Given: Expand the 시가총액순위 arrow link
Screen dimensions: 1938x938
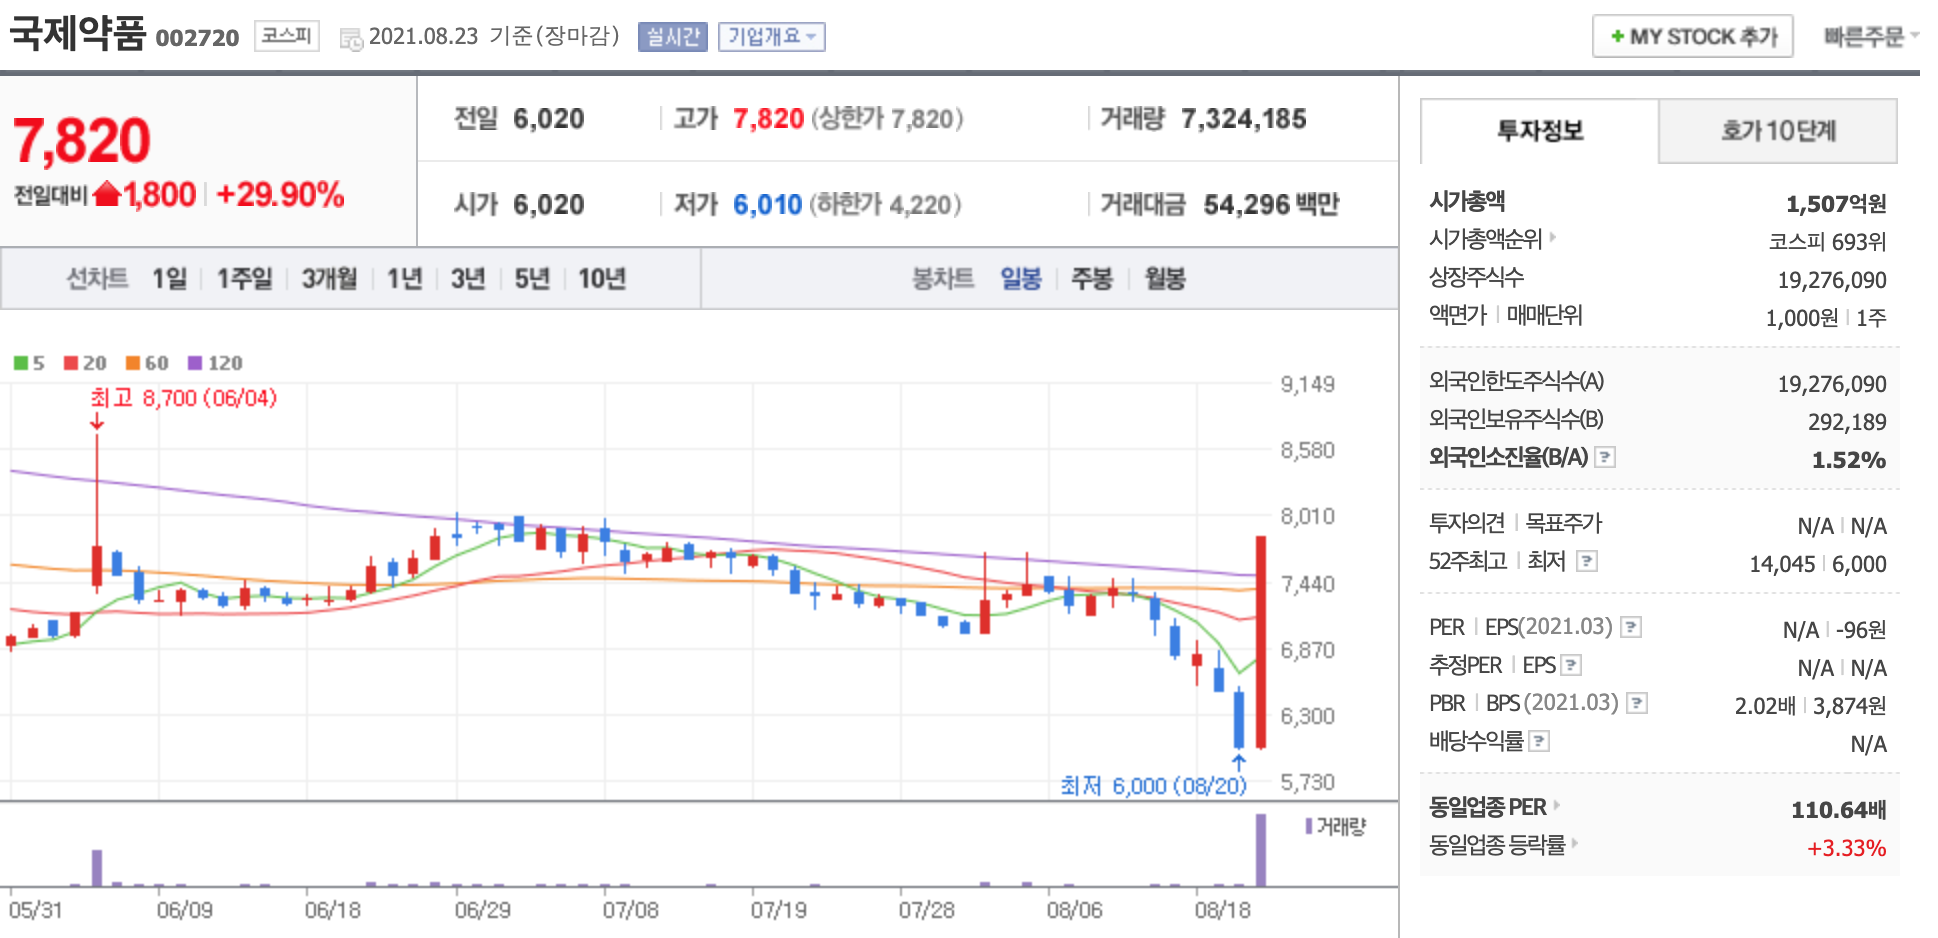Looking at the screenshot, I should click(x=1553, y=238).
